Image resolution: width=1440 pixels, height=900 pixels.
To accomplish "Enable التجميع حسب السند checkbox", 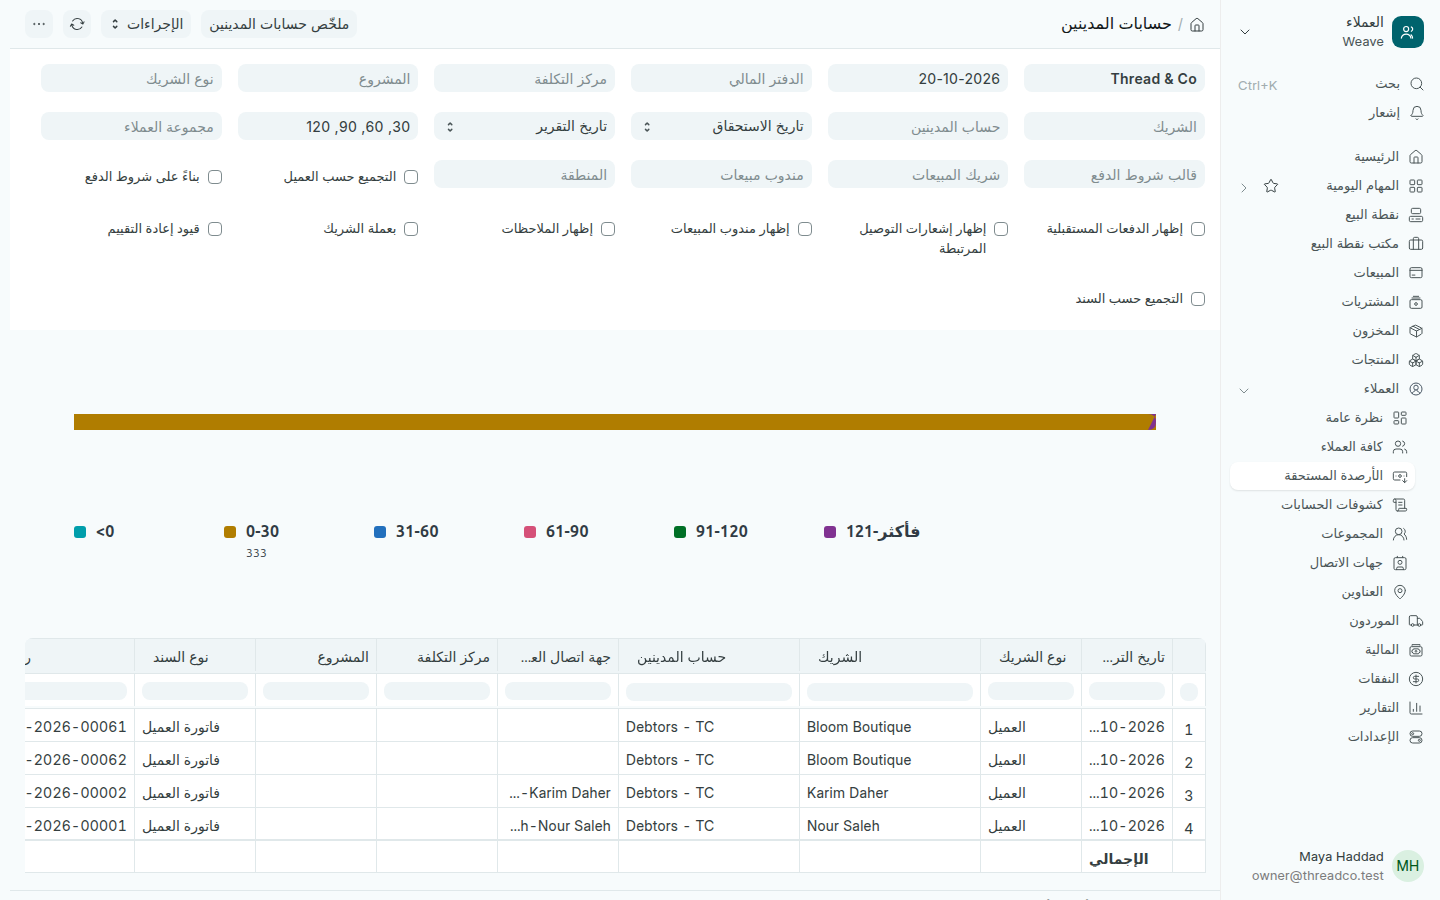I will 1198,299.
